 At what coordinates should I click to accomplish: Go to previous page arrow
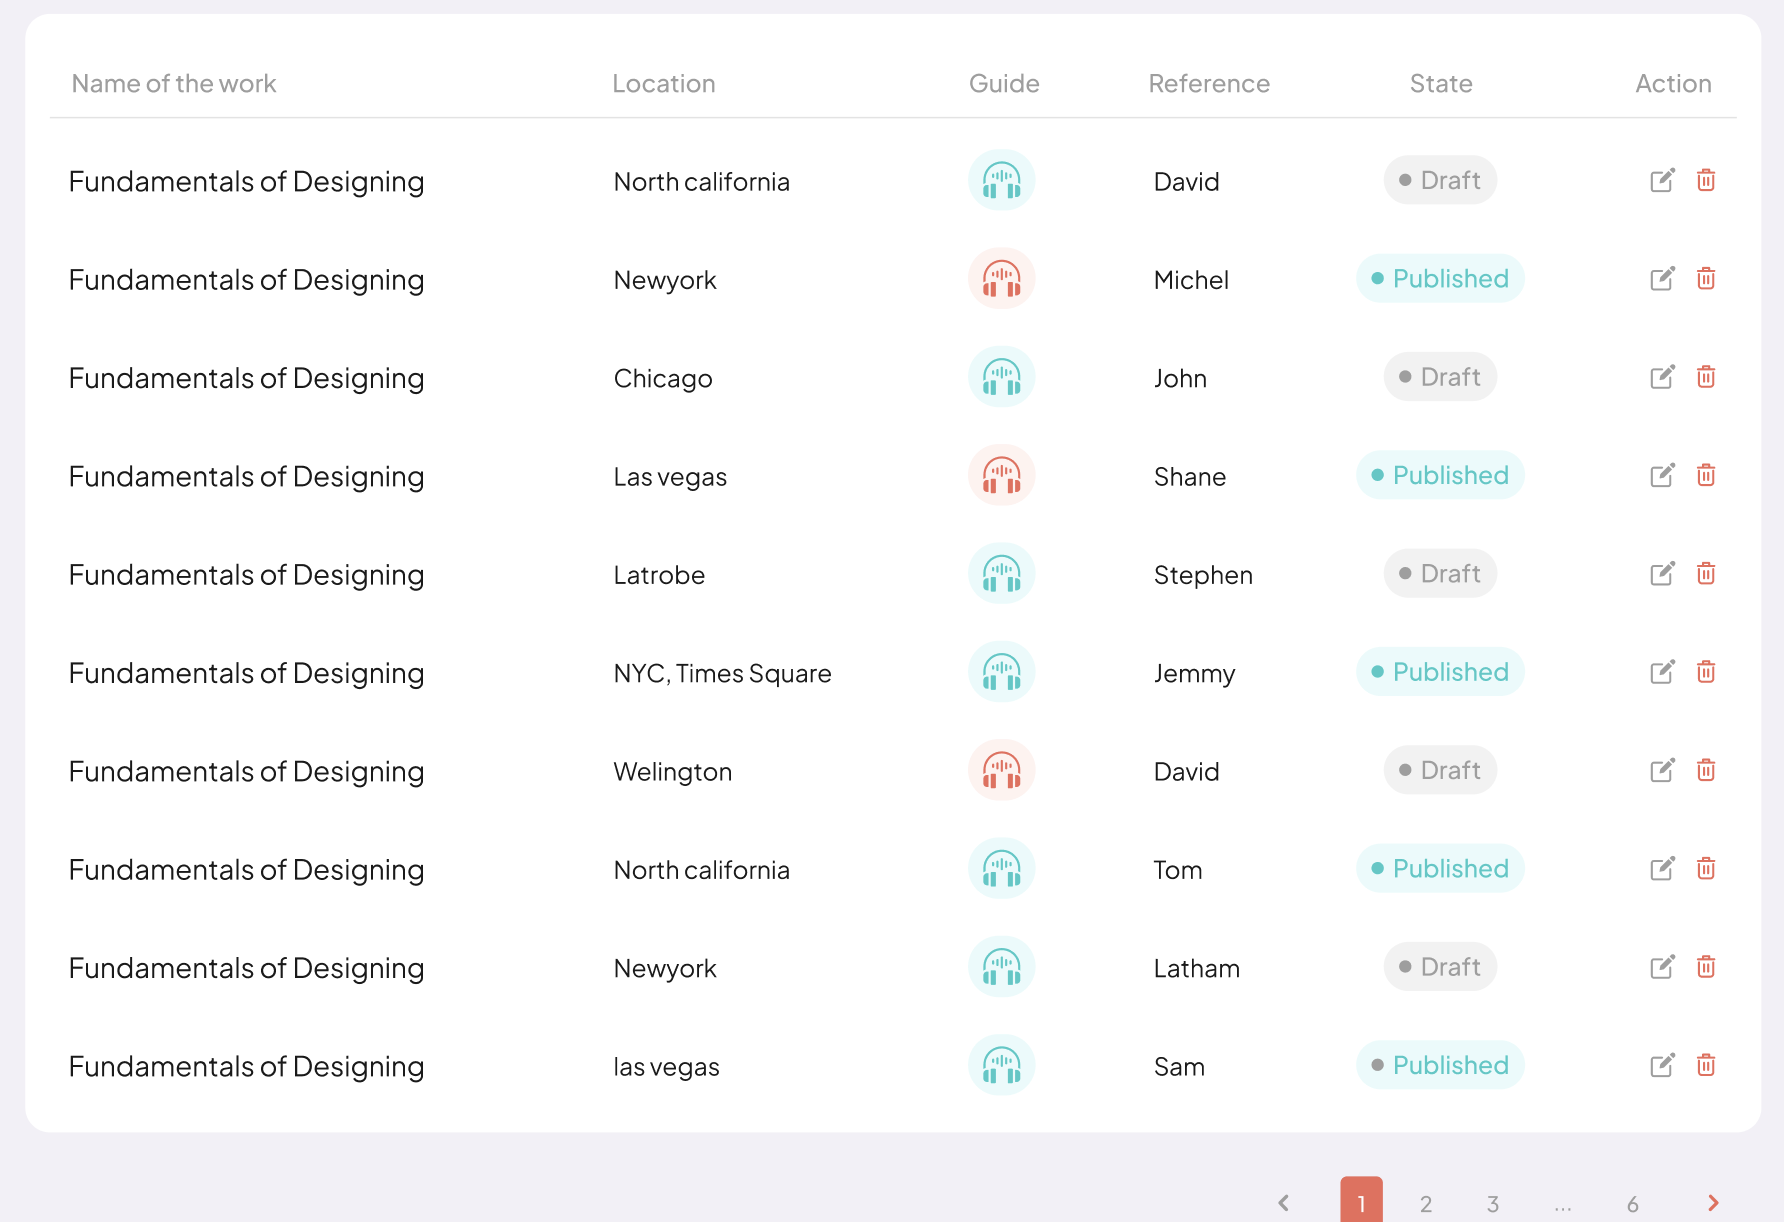1284,1203
